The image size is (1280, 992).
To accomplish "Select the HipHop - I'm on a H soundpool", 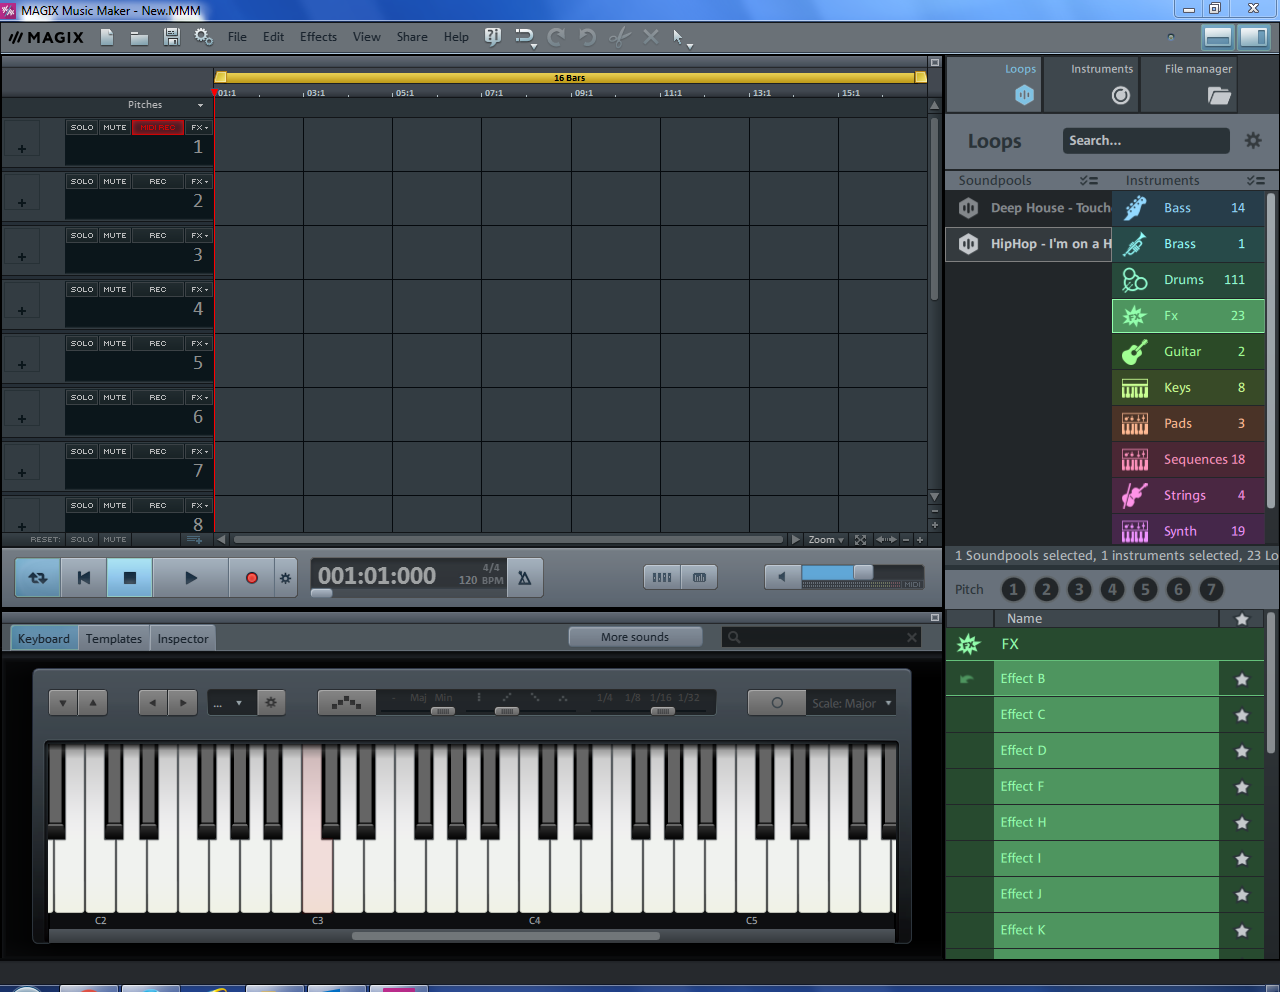I will (1029, 244).
